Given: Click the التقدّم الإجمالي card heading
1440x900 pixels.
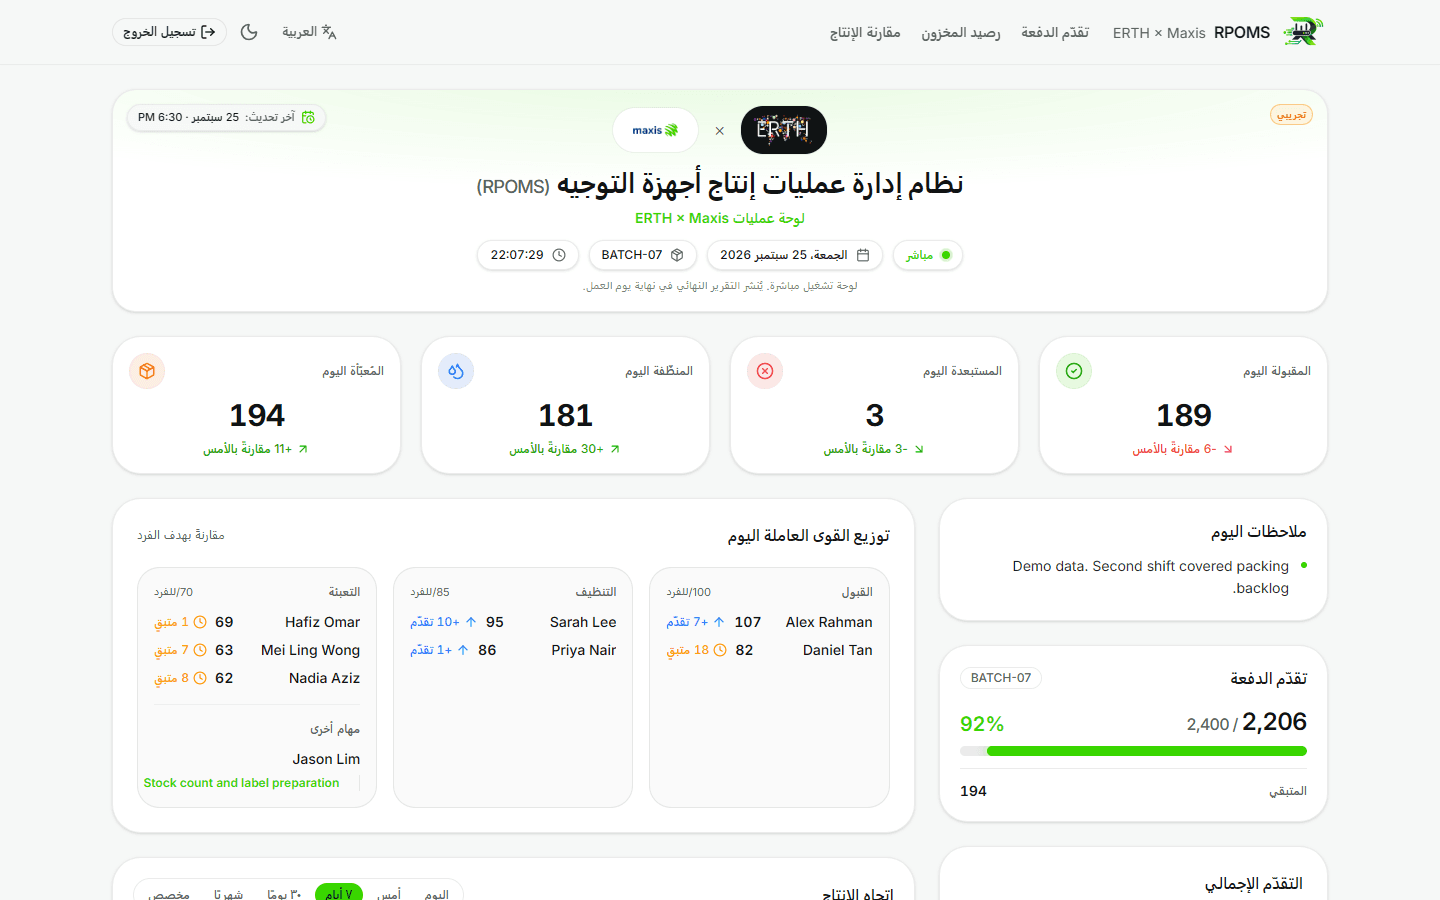Looking at the screenshot, I should [1253, 884].
